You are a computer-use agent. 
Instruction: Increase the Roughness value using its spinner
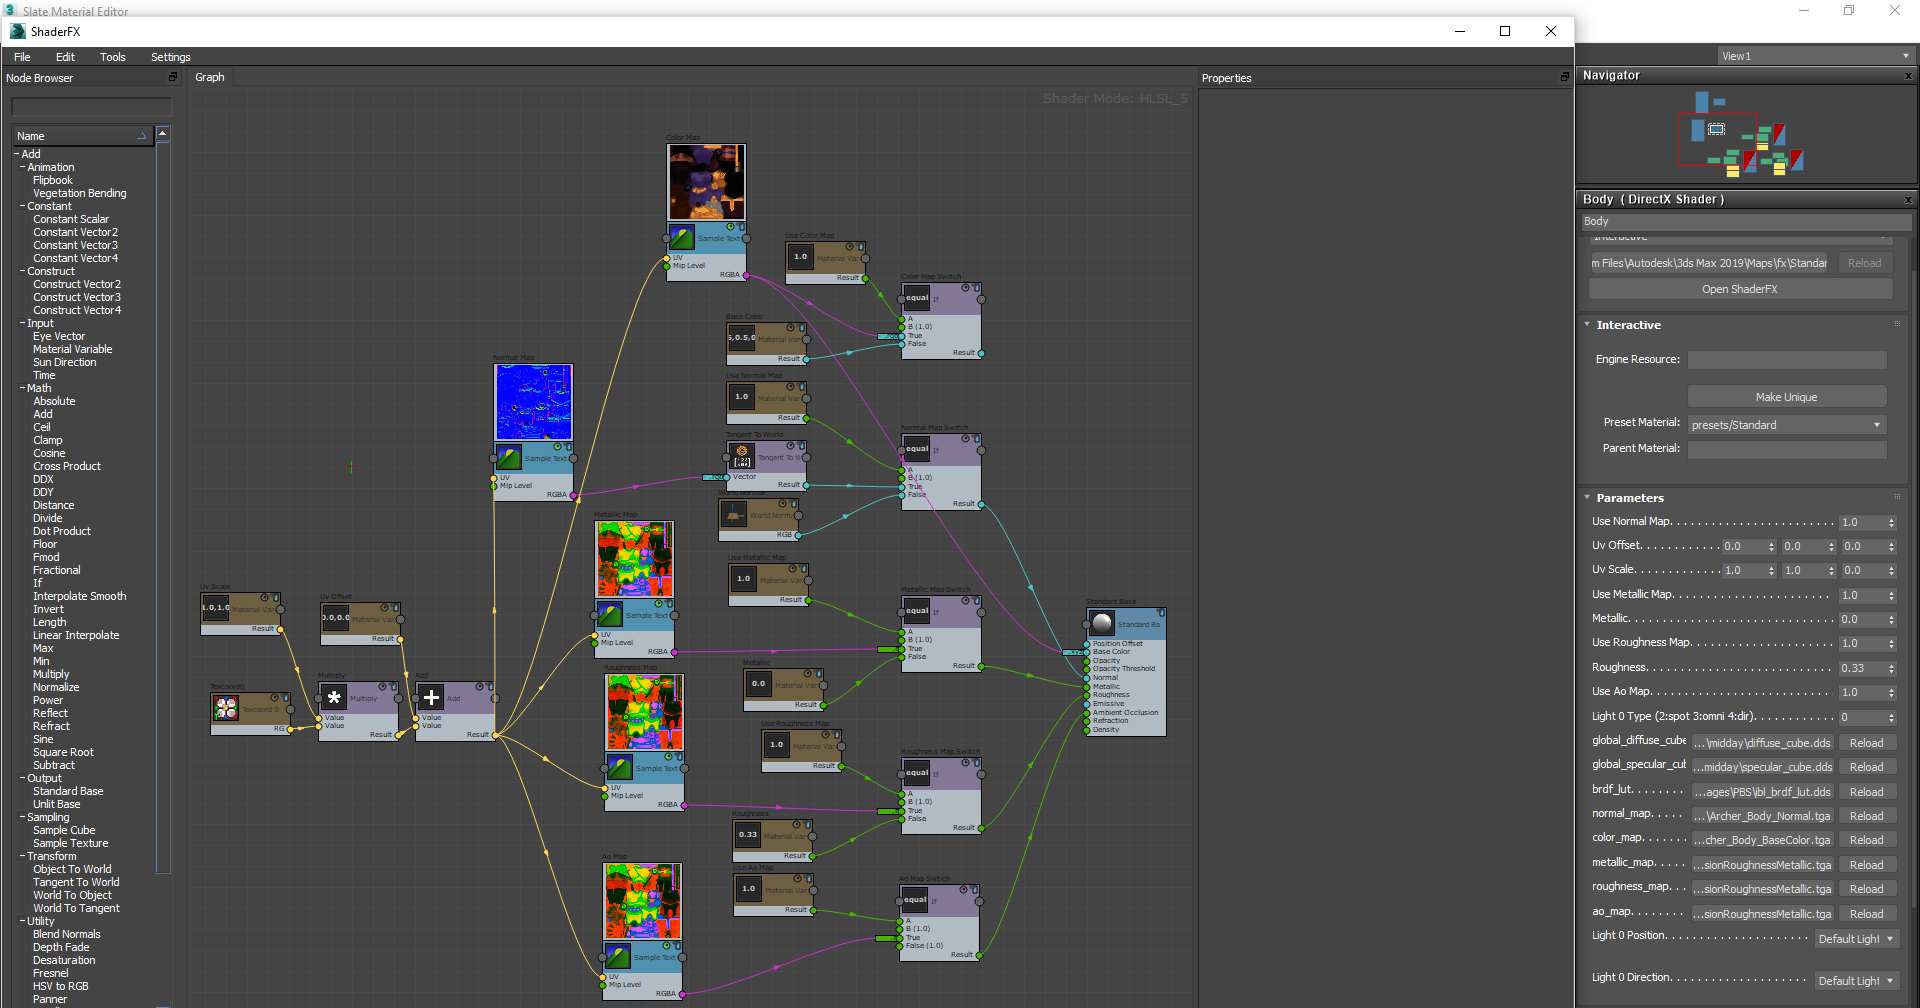(1890, 664)
